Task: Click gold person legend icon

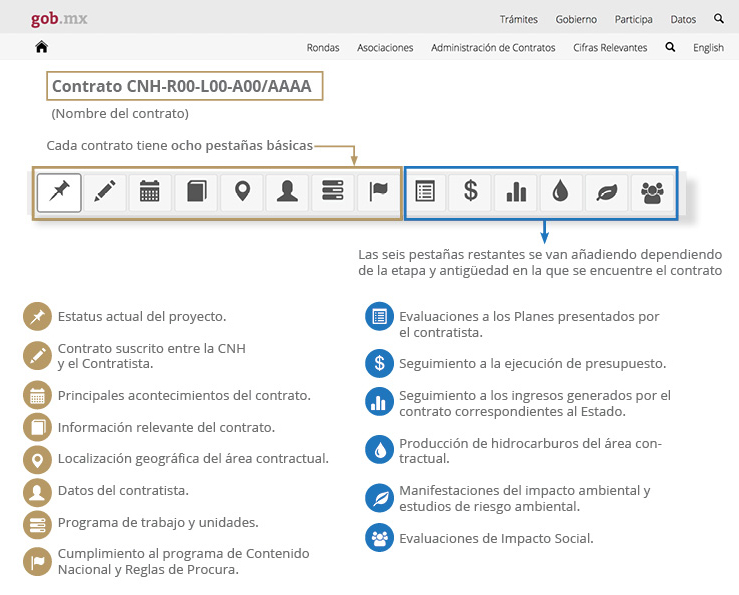Action: pos(37,492)
